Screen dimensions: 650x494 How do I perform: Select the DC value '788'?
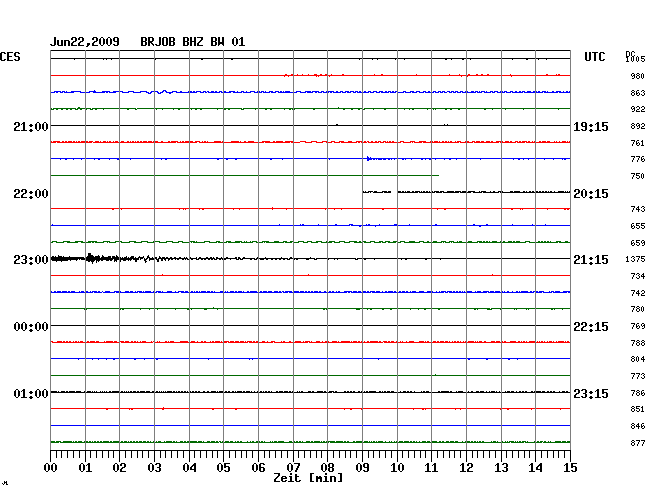tap(638, 343)
